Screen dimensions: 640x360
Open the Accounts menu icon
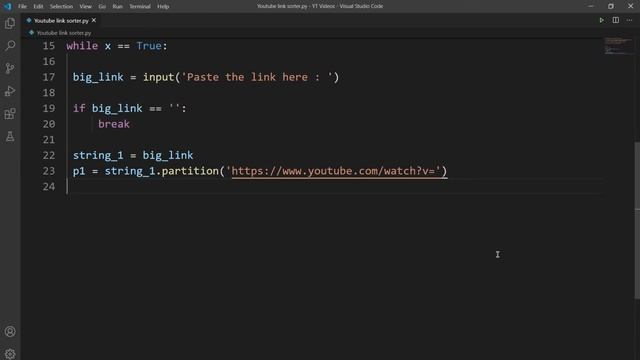[10, 331]
